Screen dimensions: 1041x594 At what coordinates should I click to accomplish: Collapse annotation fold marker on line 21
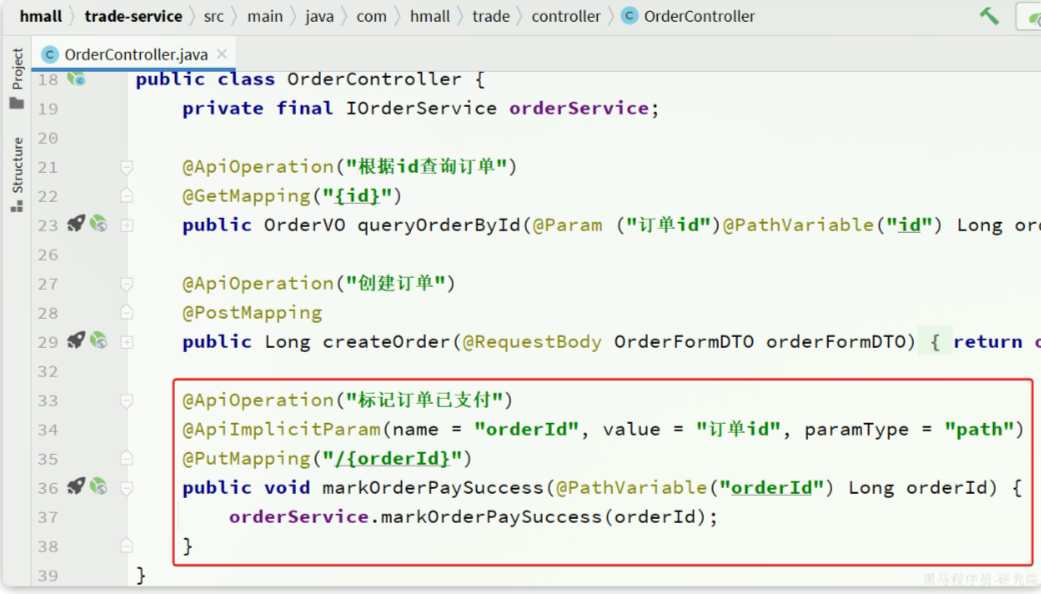pyautogui.click(x=127, y=167)
